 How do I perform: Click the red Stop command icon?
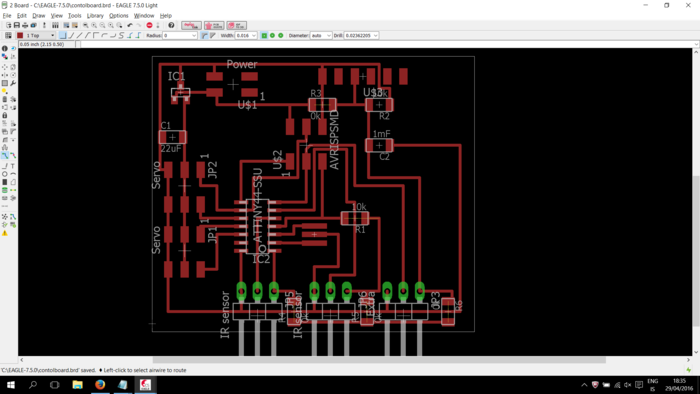point(150,25)
